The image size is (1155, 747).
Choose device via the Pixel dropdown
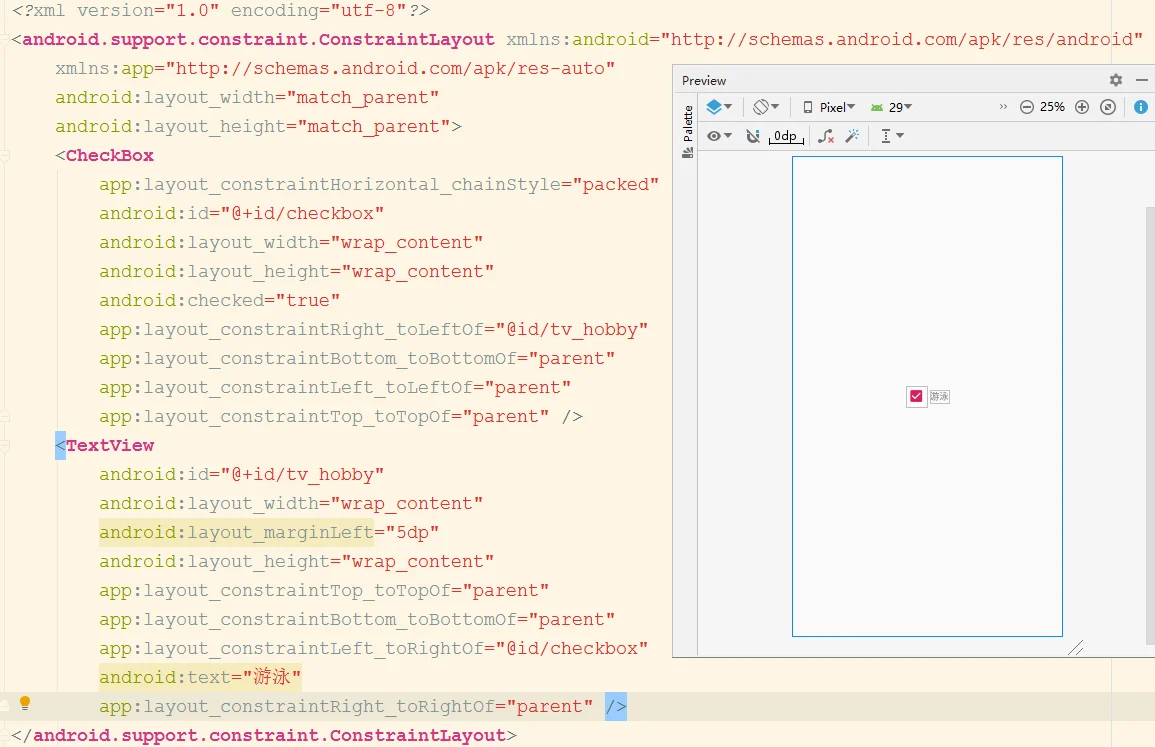pos(829,108)
